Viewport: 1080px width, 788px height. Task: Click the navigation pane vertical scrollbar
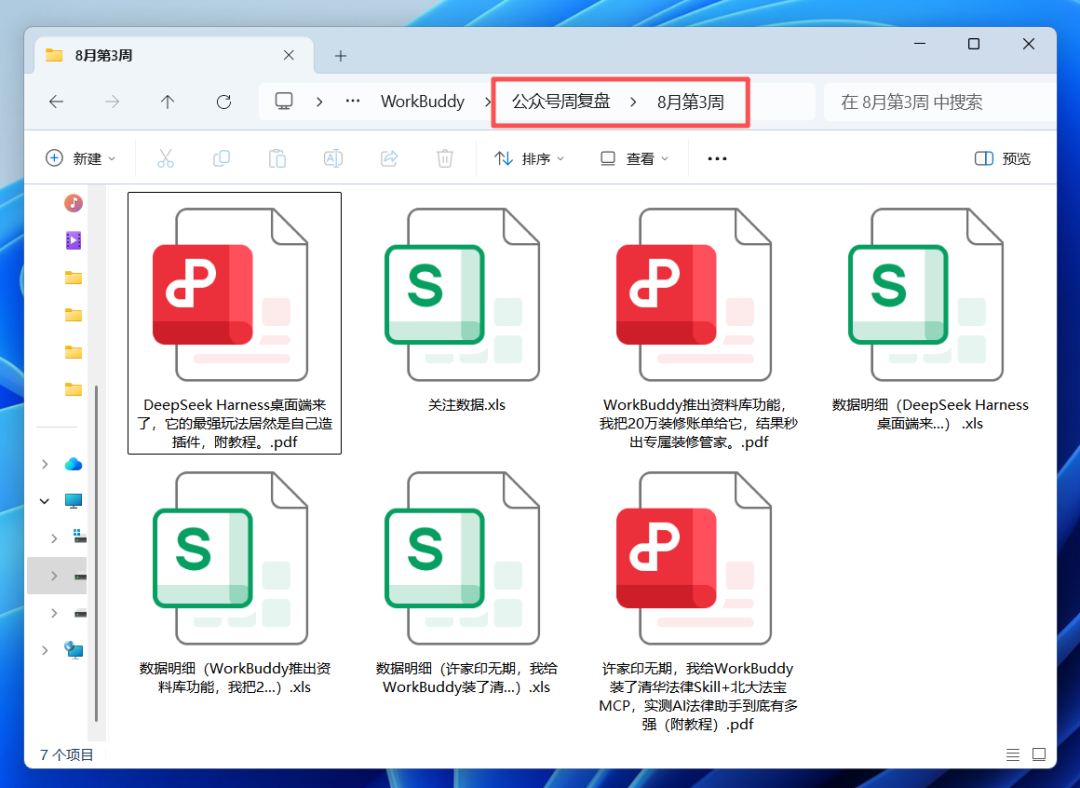(96, 553)
